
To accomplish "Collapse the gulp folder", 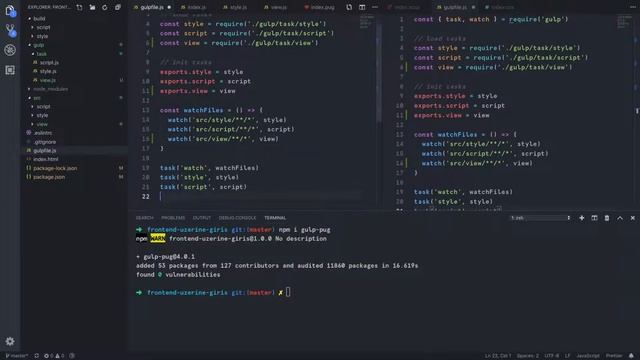I will pos(38,45).
